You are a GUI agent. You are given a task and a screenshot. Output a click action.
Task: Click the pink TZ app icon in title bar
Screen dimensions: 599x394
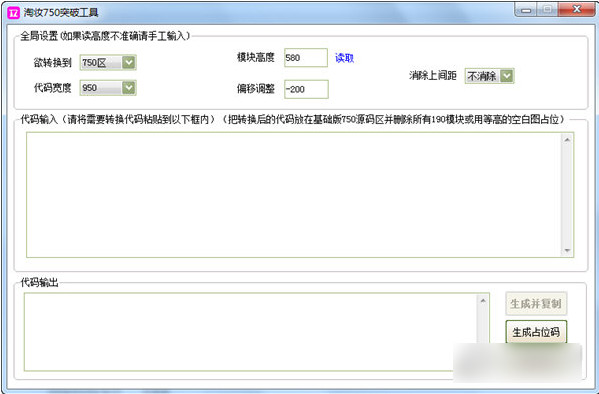click(13, 13)
